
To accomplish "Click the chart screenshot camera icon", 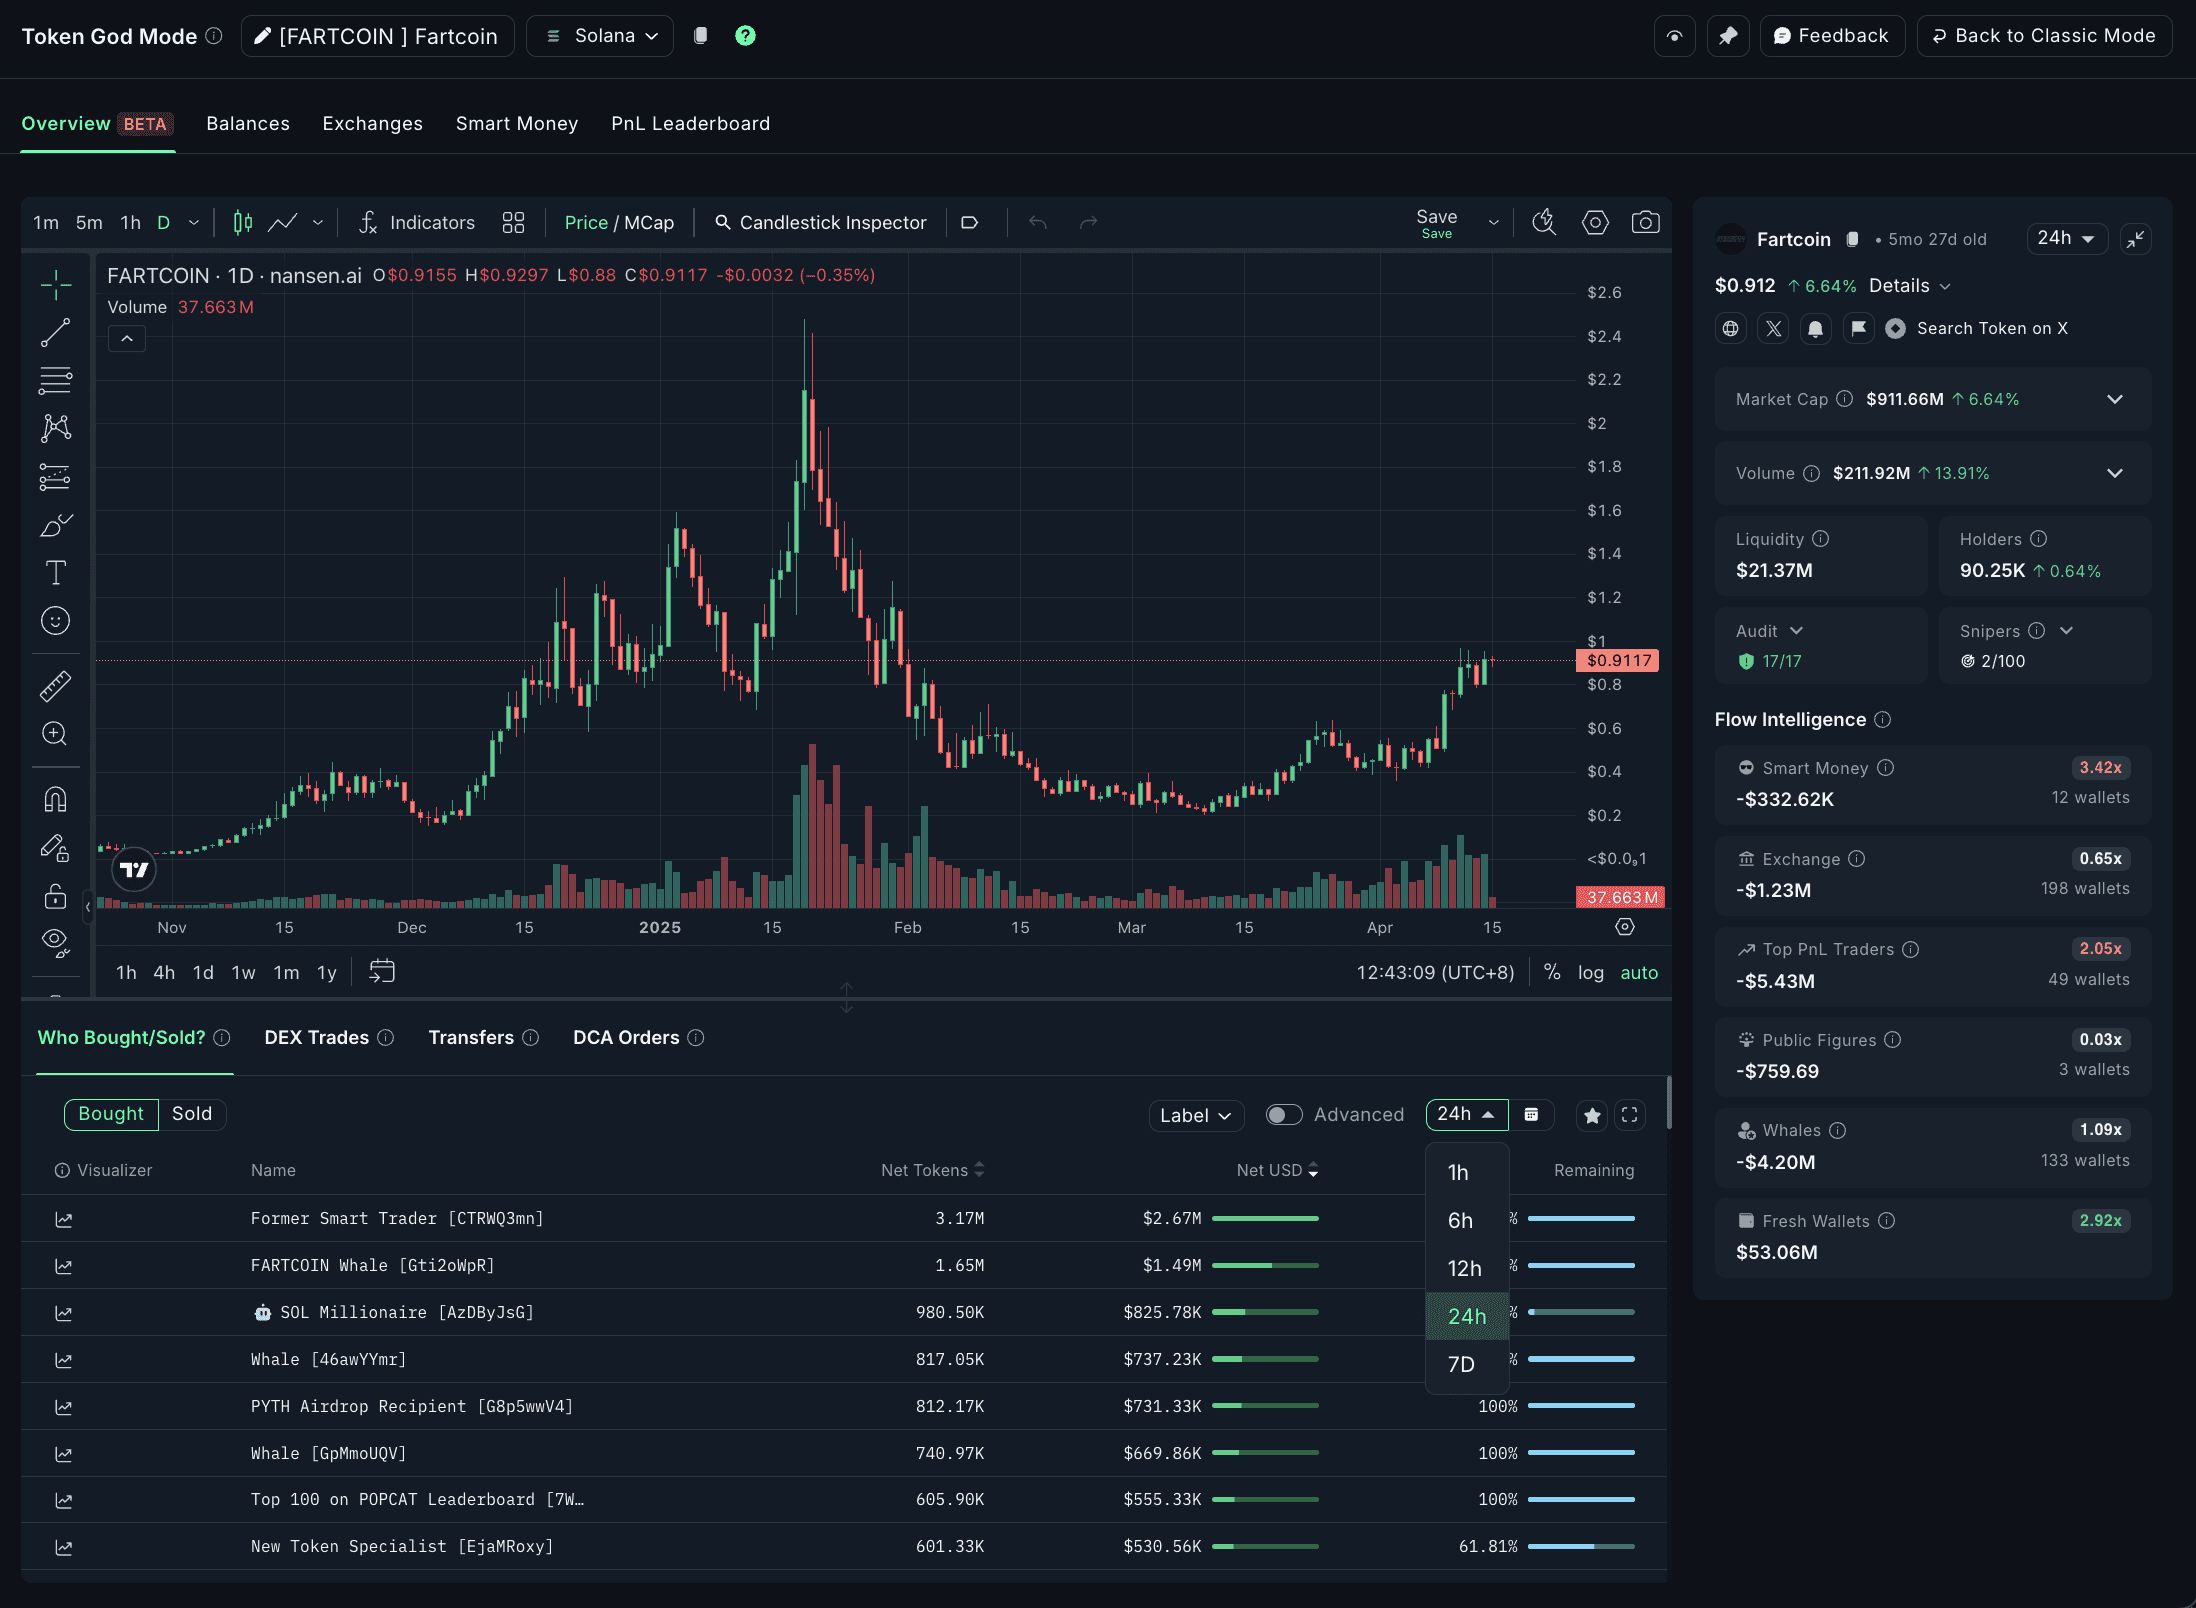I will pos(1645,222).
